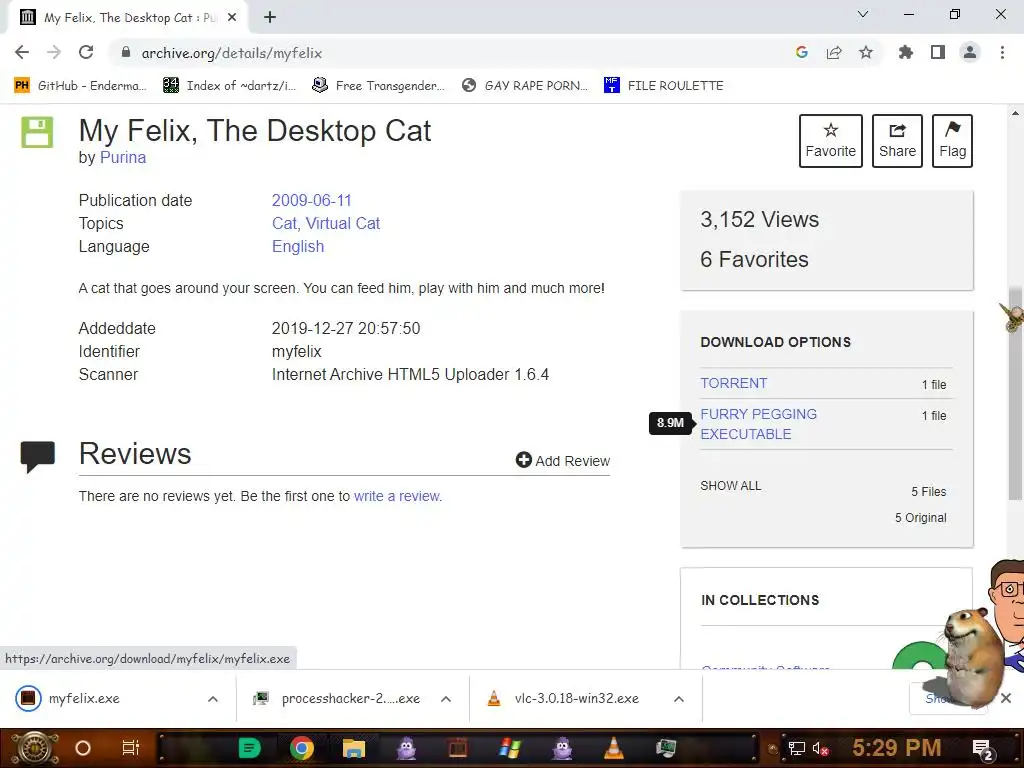Click the muted volume tray icon

click(x=820, y=748)
